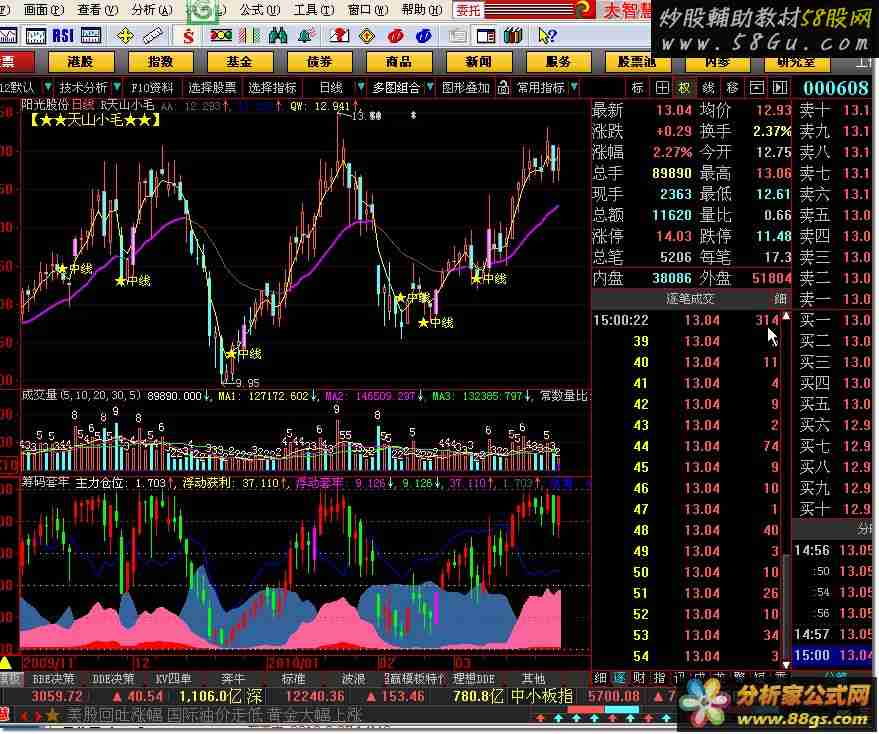879x734 pixels.
Task: Expand the 日线 period dropdown arrow
Action: [x=360, y=87]
